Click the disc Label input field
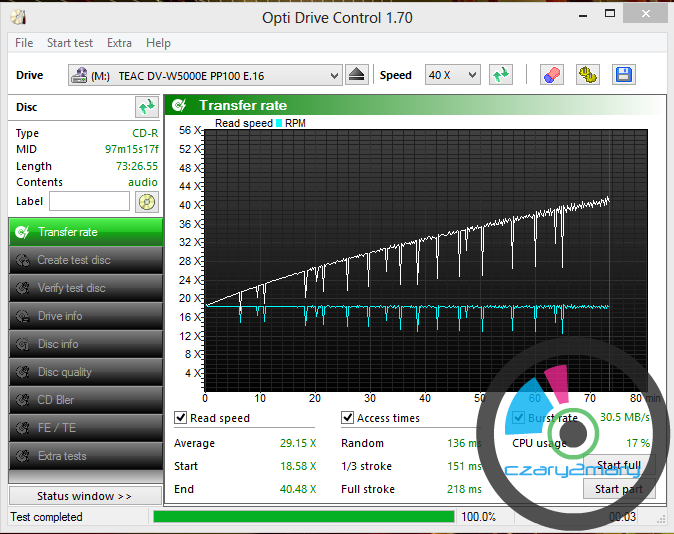 [x=89, y=201]
